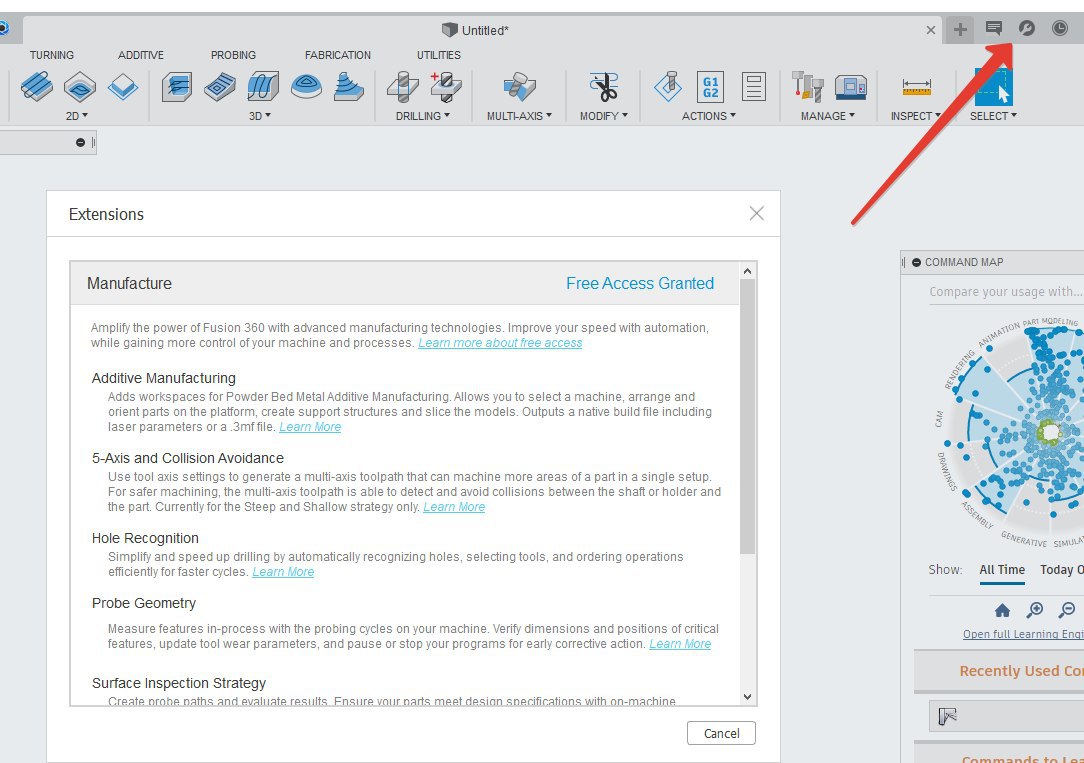Screen dimensions: 1084x763
Task: Click the Inspect measure ruler icon
Action: click(917, 87)
